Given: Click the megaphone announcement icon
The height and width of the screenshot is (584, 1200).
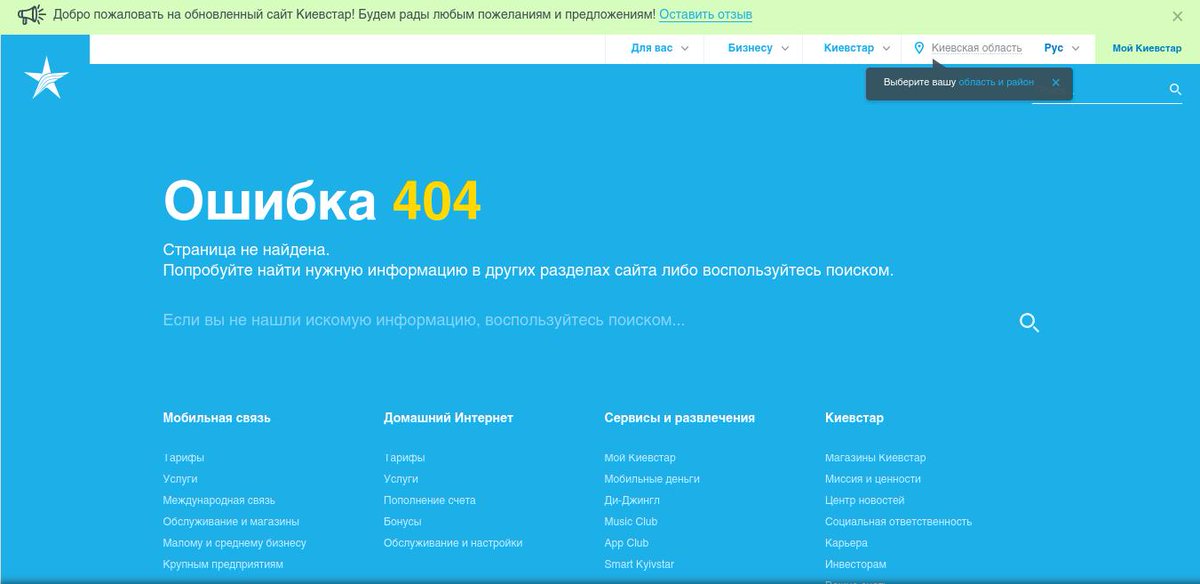Looking at the screenshot, I should click(32, 15).
